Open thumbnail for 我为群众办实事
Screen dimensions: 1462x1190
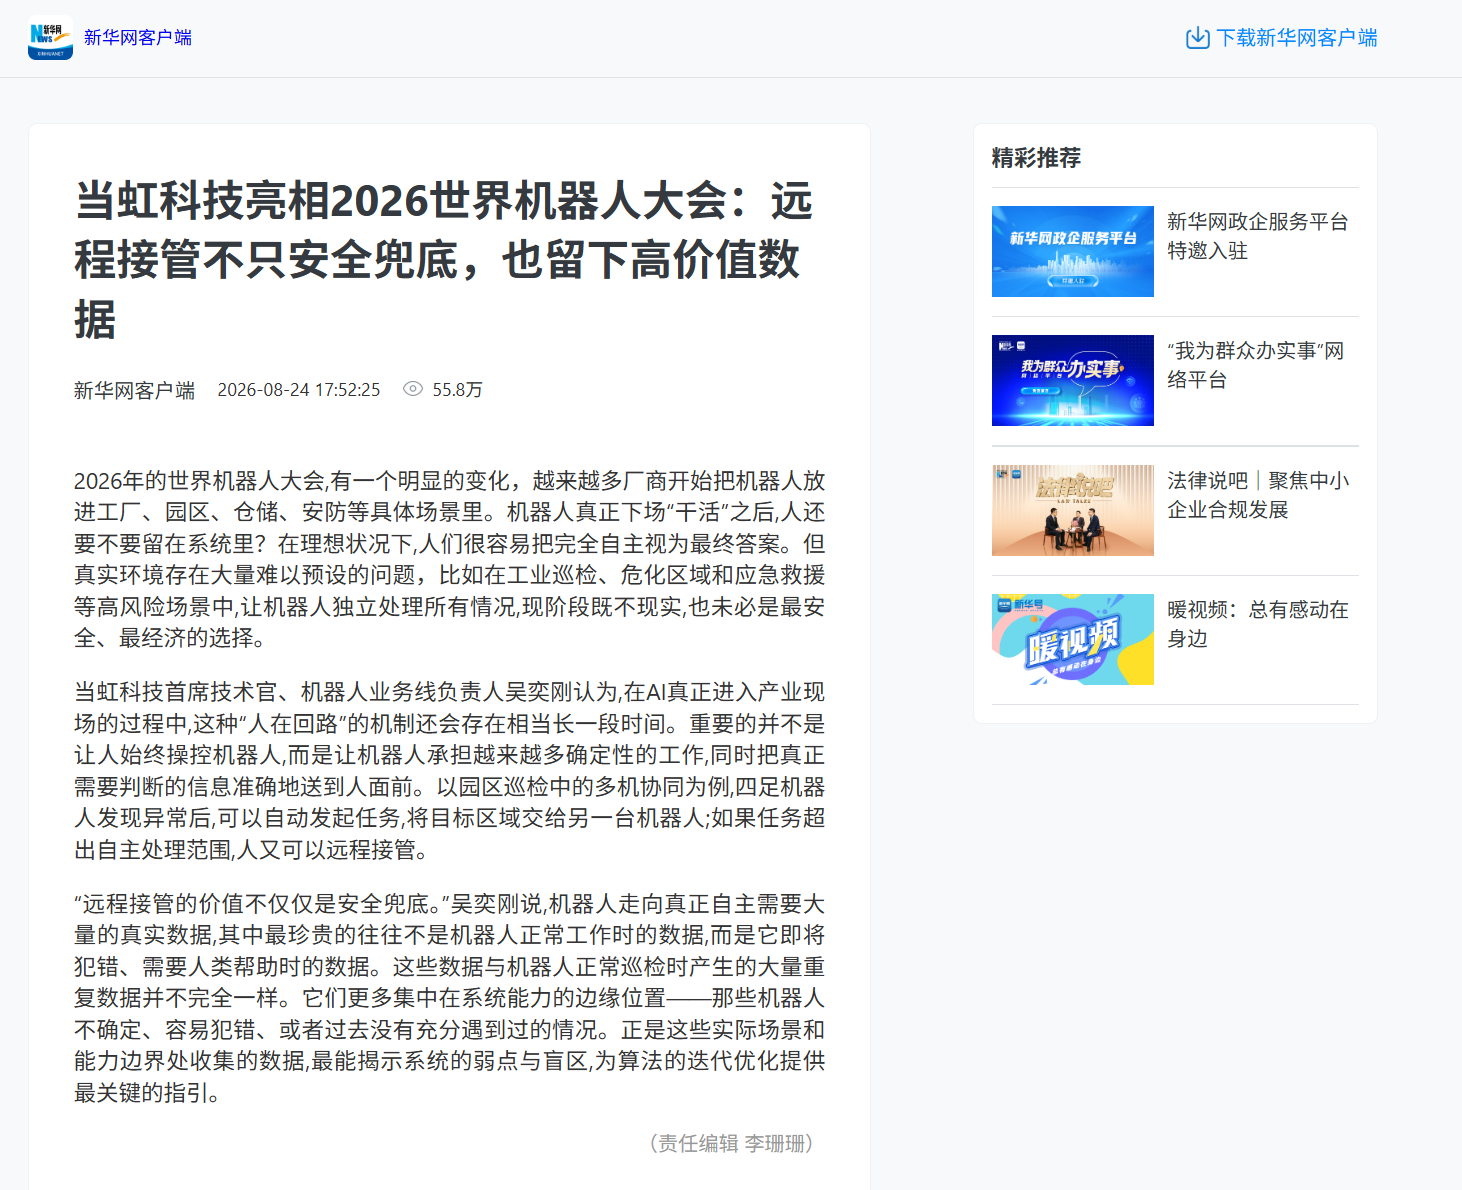coord(1073,380)
